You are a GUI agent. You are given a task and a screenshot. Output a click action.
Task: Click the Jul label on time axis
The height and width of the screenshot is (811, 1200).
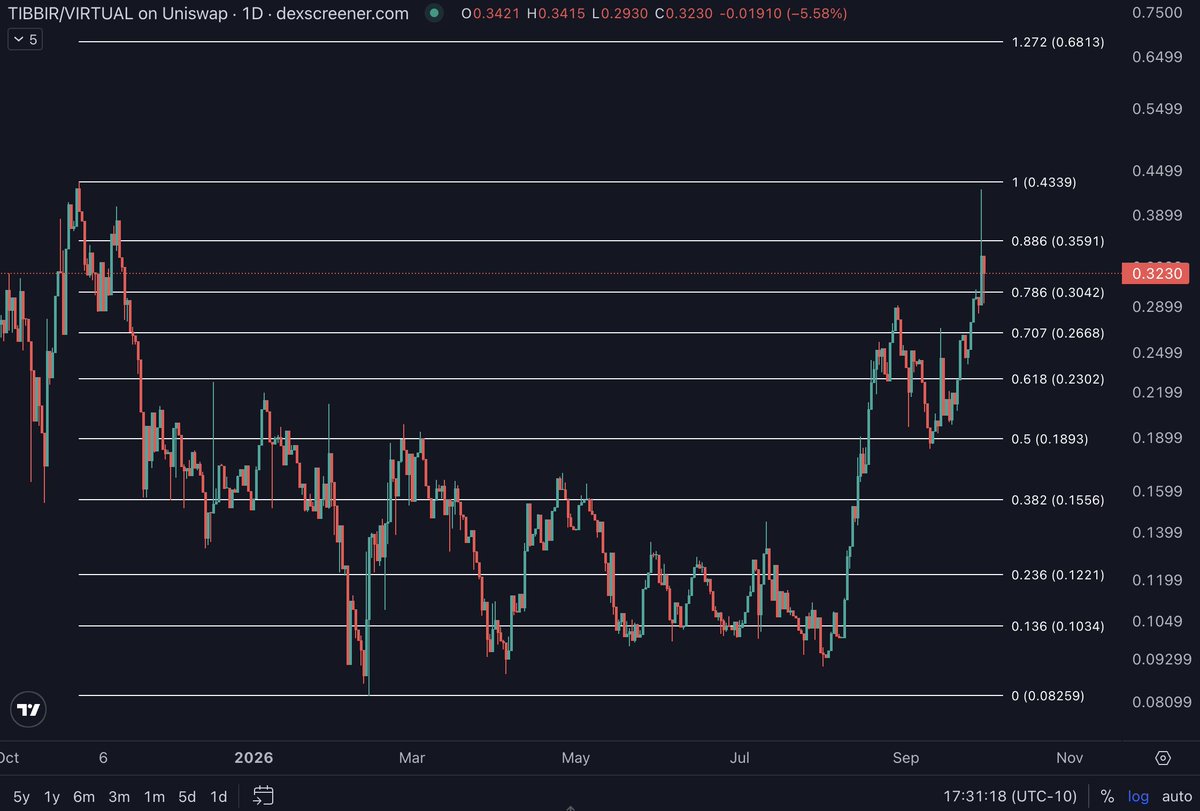tap(741, 757)
